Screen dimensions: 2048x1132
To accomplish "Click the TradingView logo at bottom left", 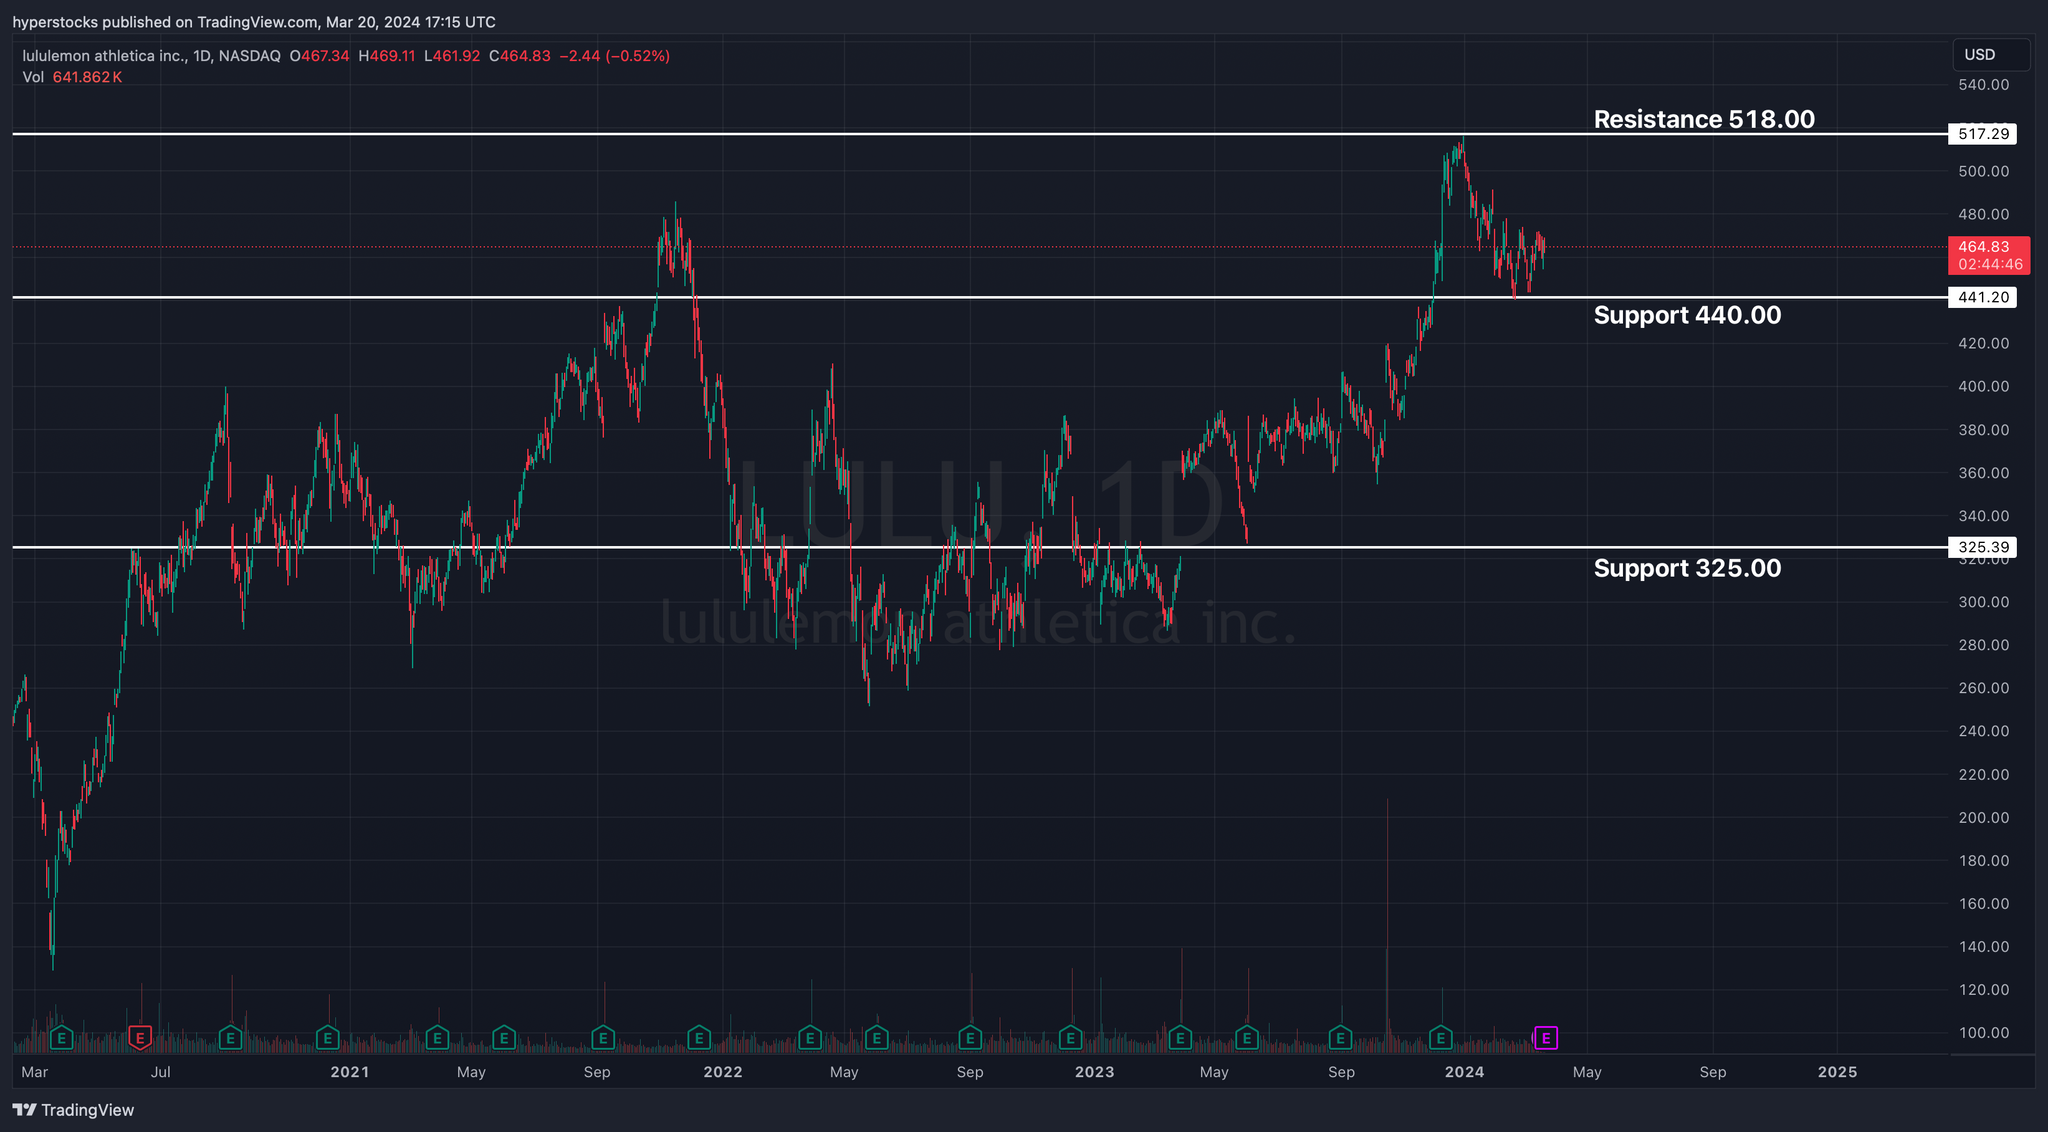I will (x=73, y=1110).
